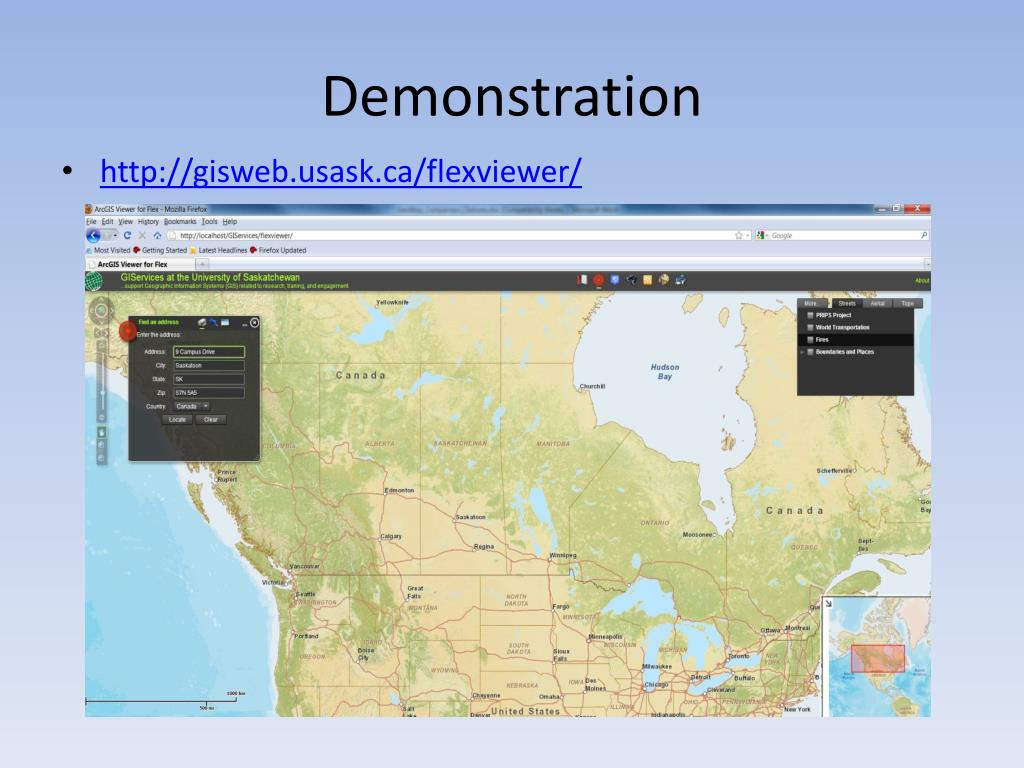Click the City input field
This screenshot has height=768, width=1024.
209,366
